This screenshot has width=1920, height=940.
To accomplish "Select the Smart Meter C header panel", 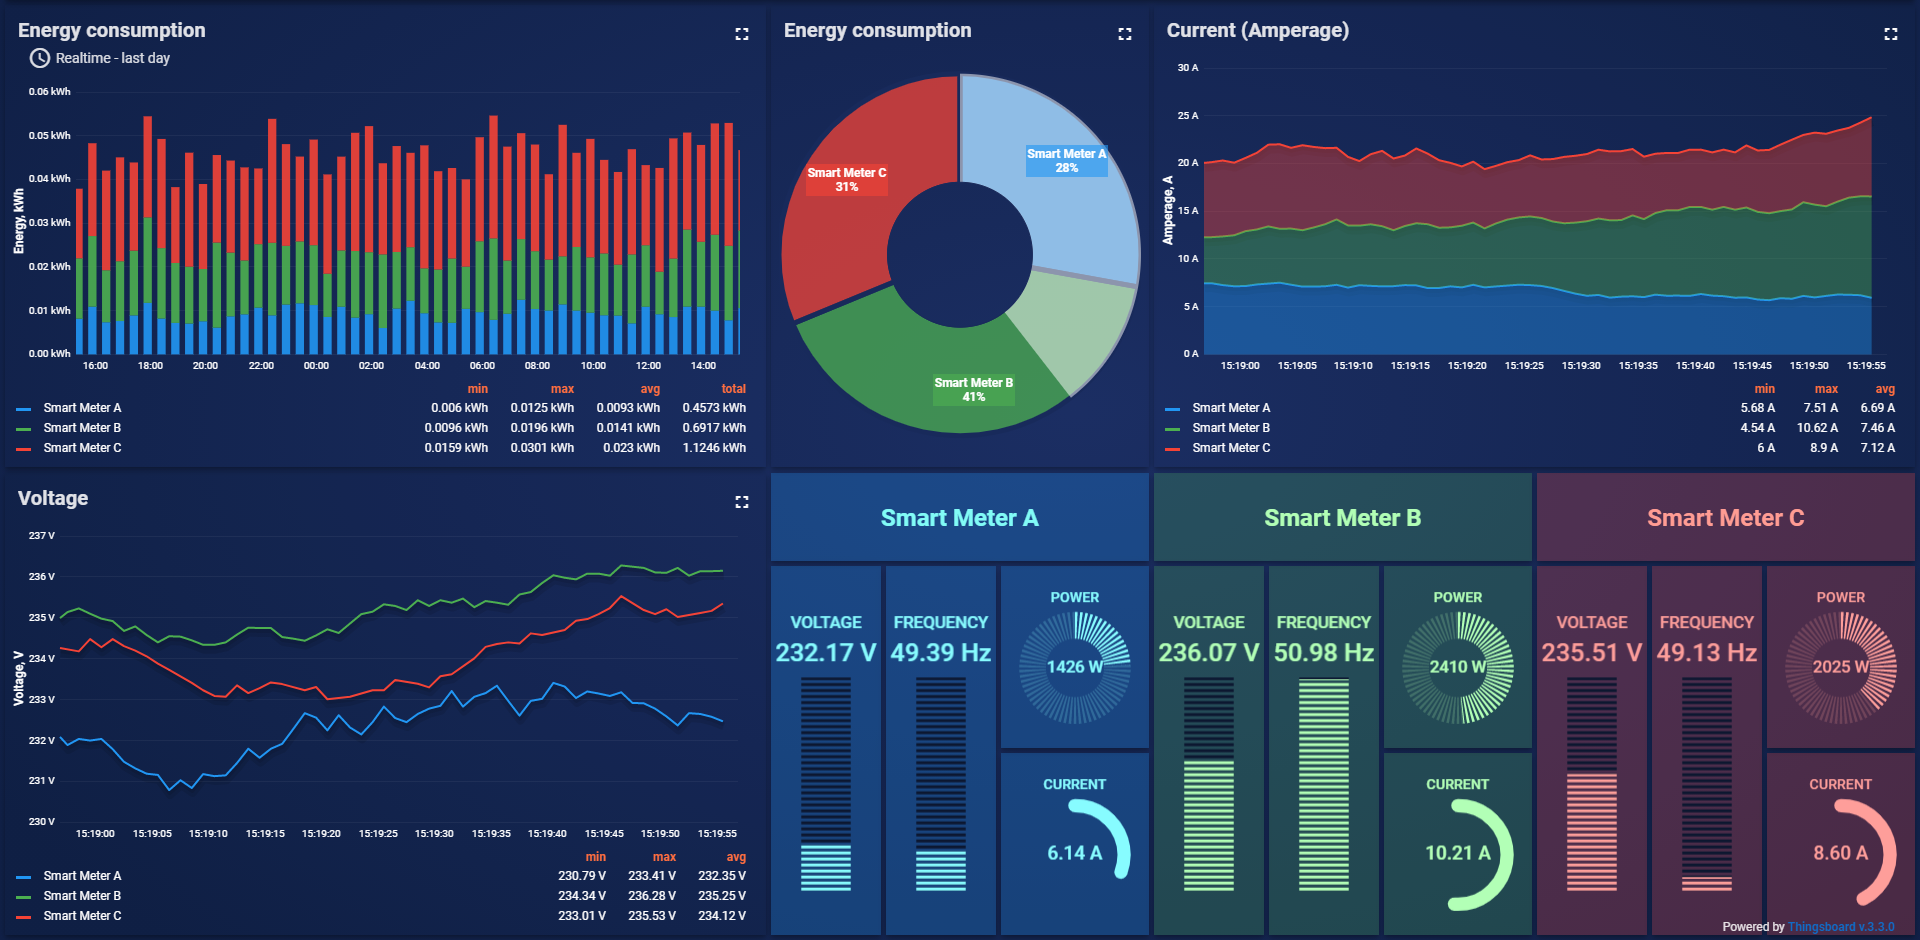I will pos(1725,517).
